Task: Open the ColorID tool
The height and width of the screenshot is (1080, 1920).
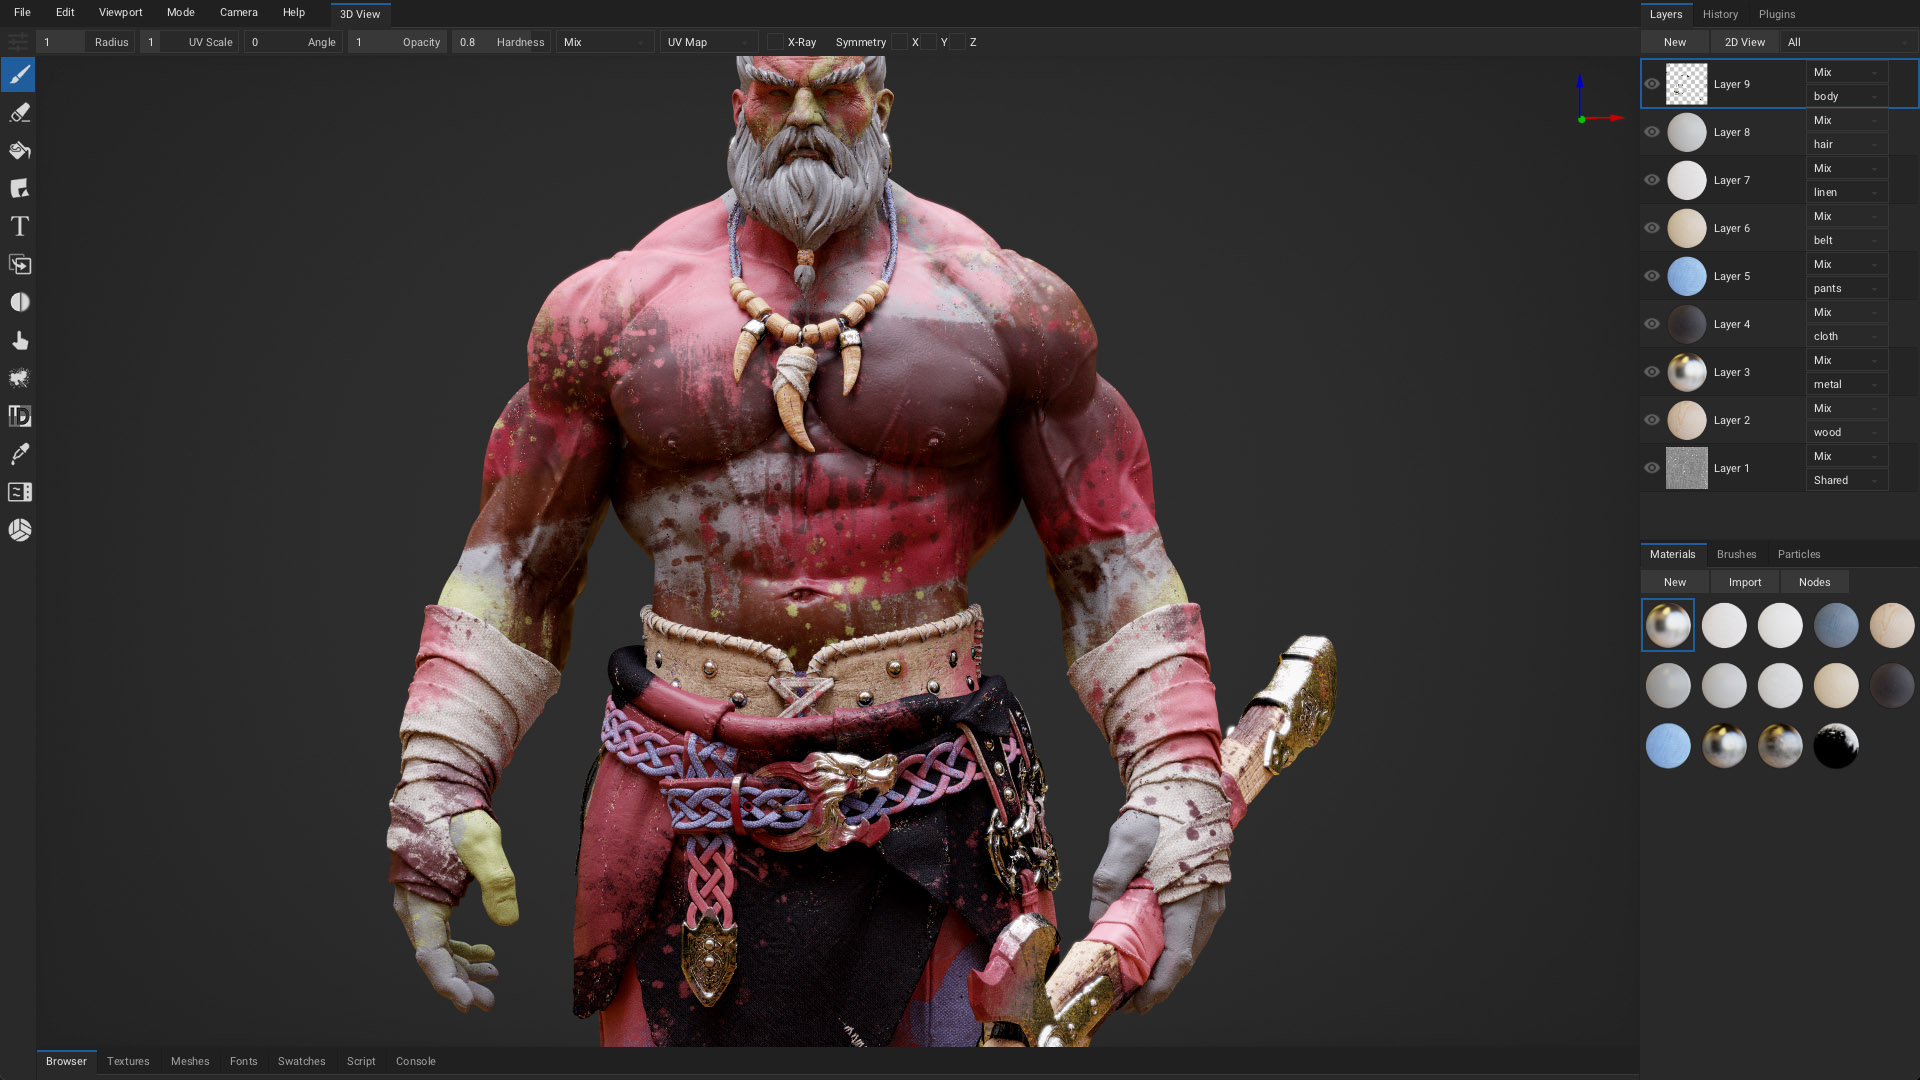Action: [x=18, y=416]
